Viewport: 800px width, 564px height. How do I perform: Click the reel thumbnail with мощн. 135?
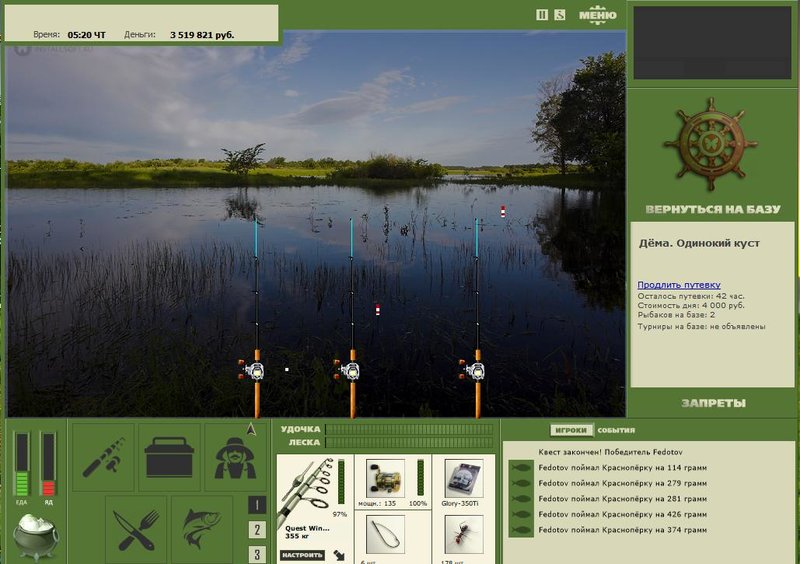click(385, 478)
